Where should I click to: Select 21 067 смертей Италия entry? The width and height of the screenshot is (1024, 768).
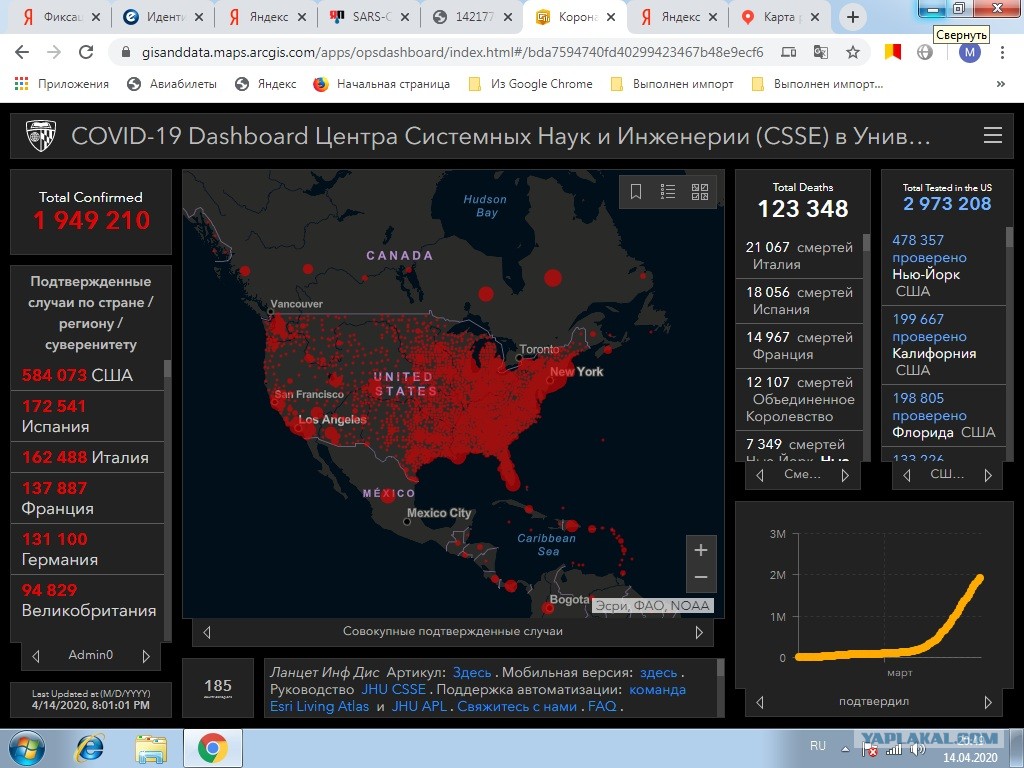[x=799, y=255]
